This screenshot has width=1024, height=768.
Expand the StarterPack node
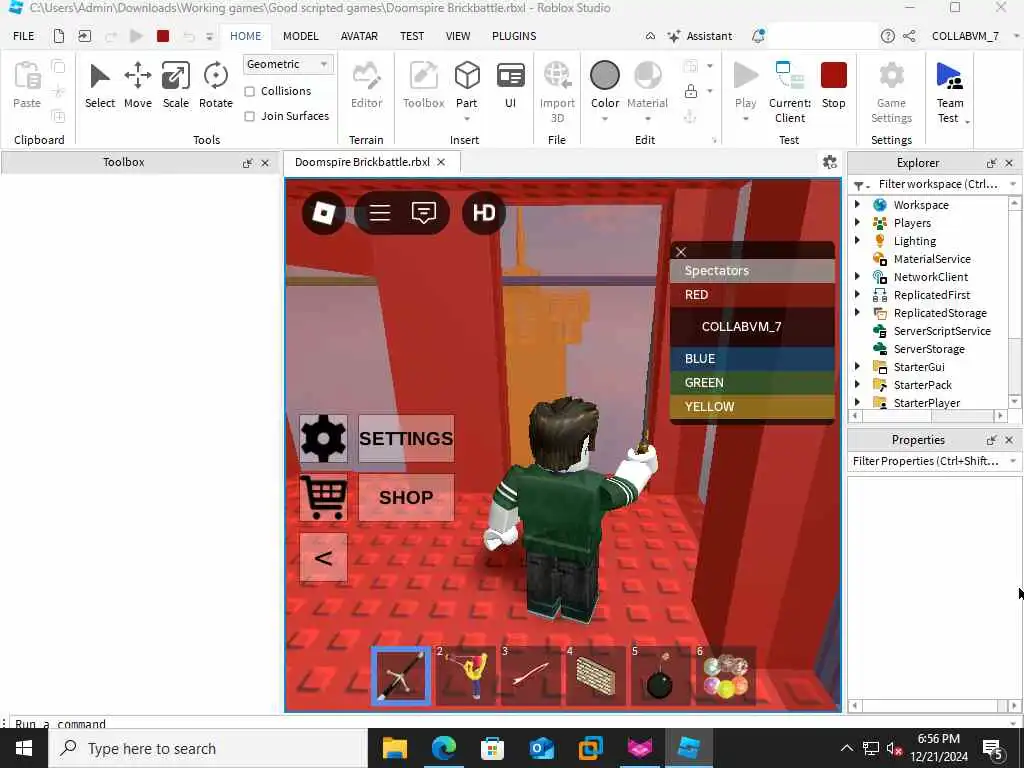click(857, 385)
